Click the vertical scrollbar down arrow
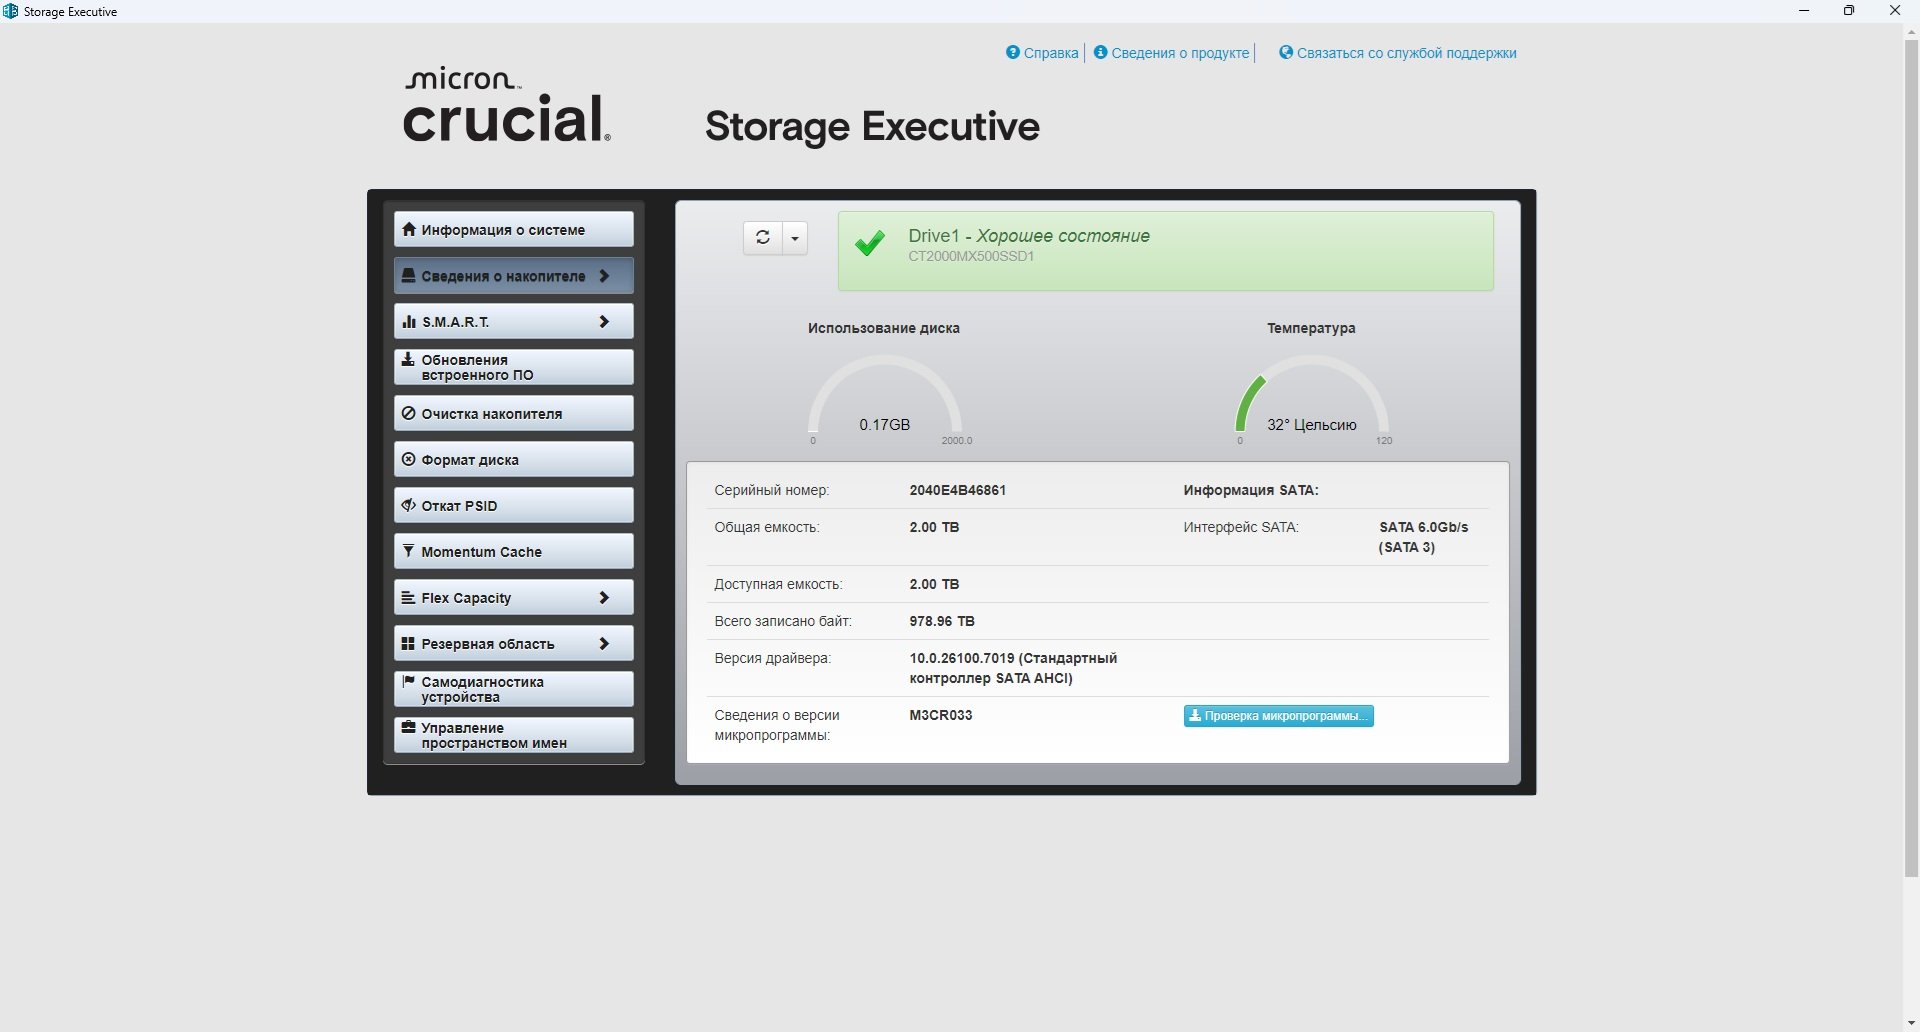This screenshot has width=1920, height=1032. click(1911, 1023)
